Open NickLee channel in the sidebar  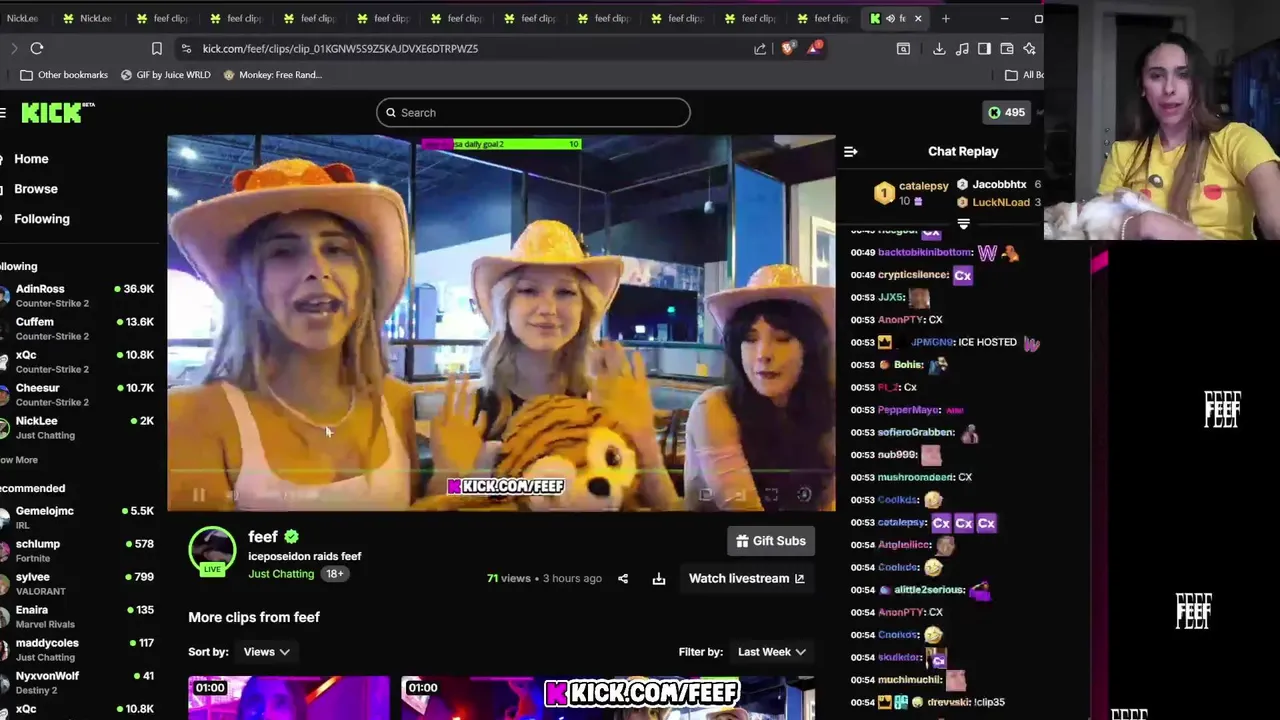(x=78, y=427)
